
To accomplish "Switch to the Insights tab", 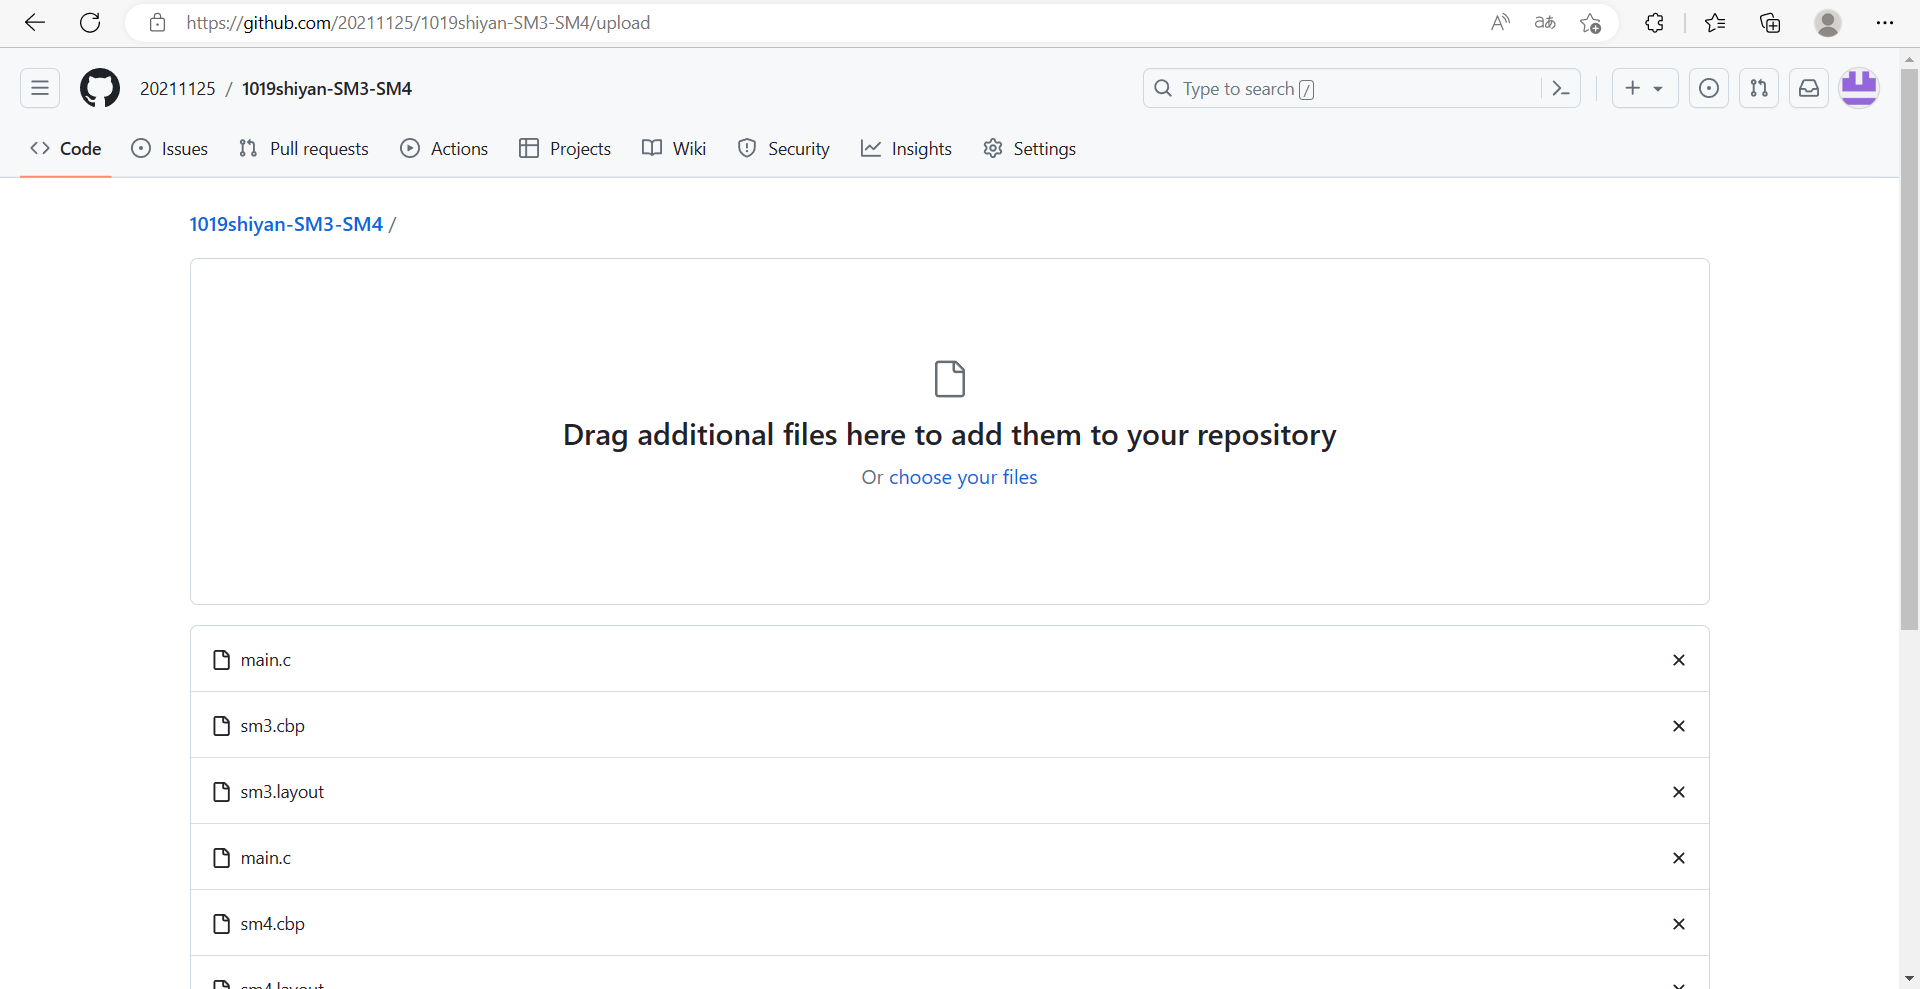I will point(906,149).
